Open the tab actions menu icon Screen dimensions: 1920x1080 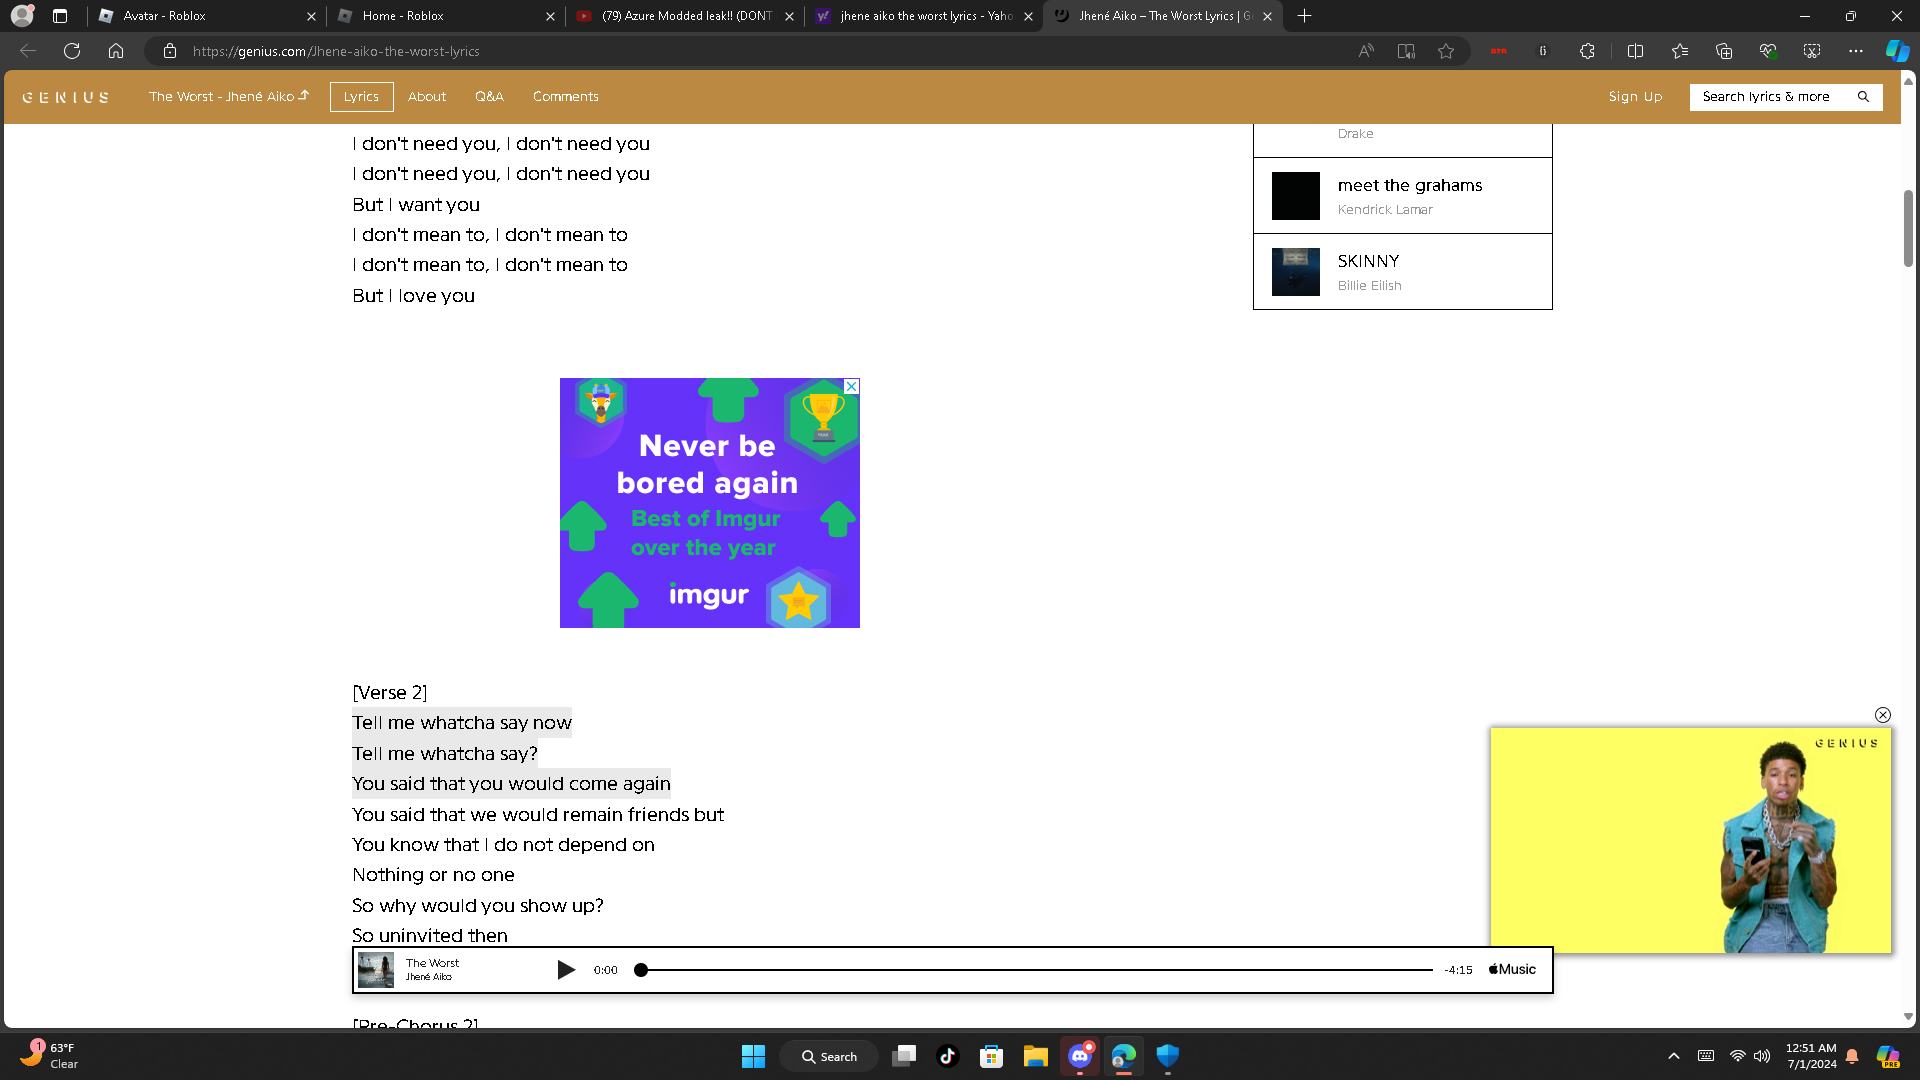pos(60,16)
